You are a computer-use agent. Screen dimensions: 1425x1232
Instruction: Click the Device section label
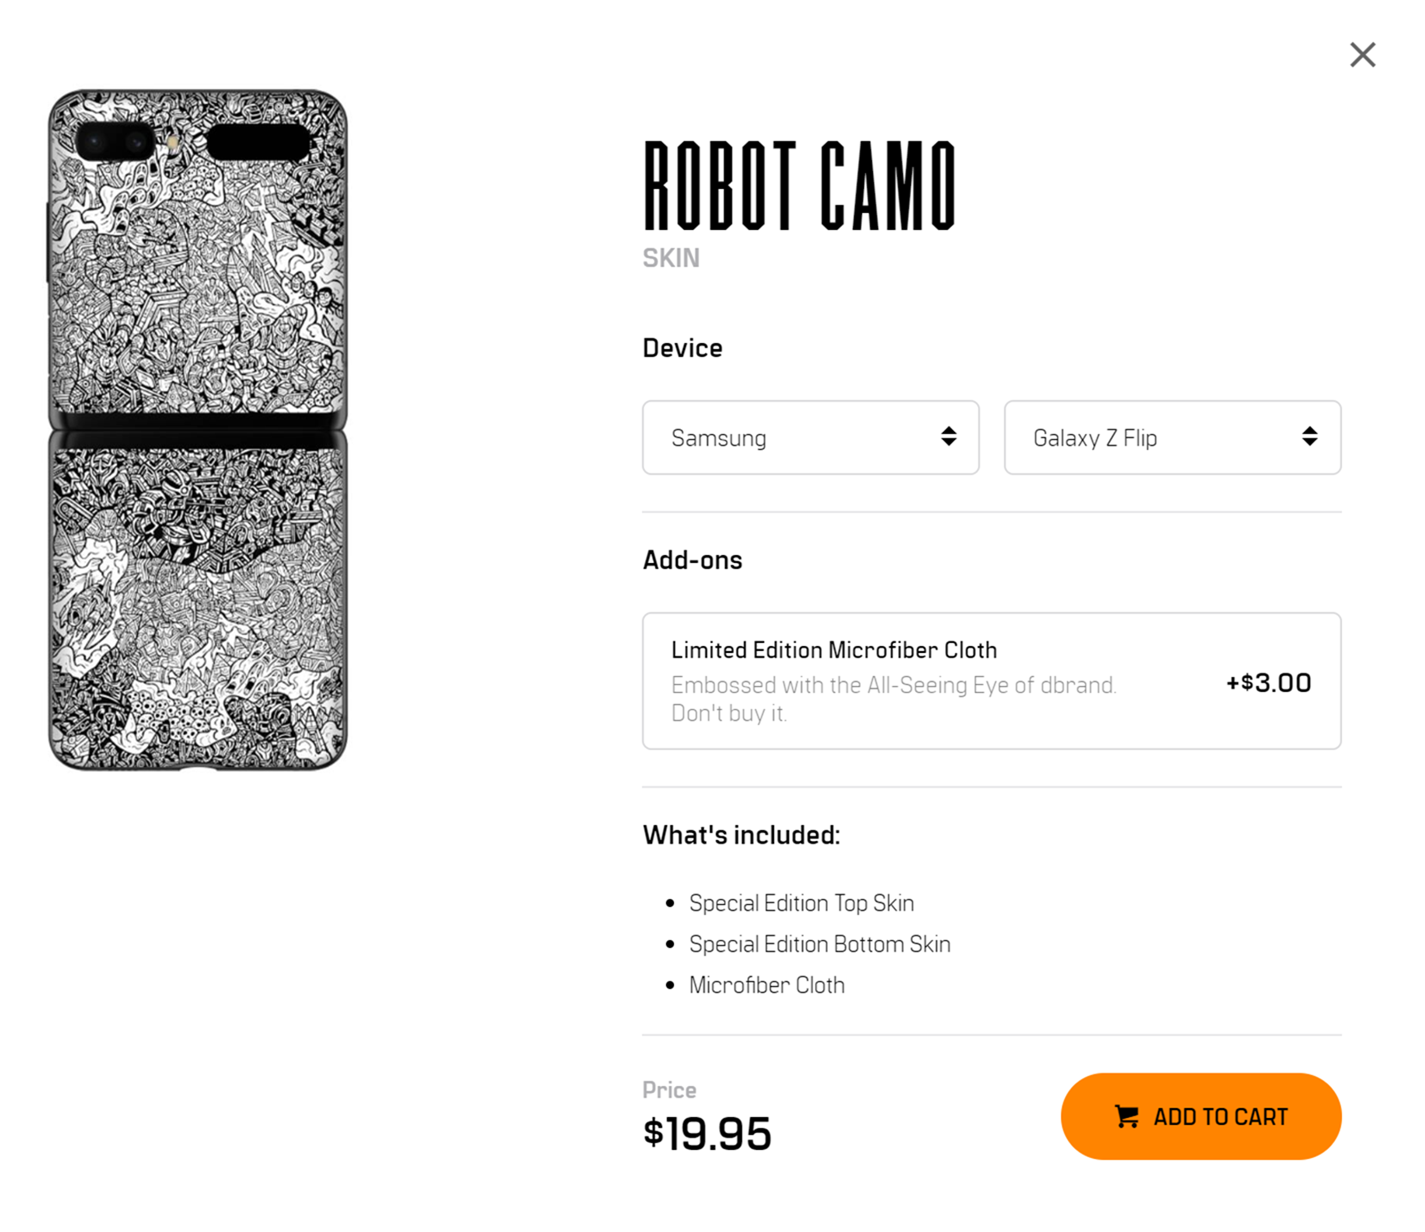click(x=682, y=348)
